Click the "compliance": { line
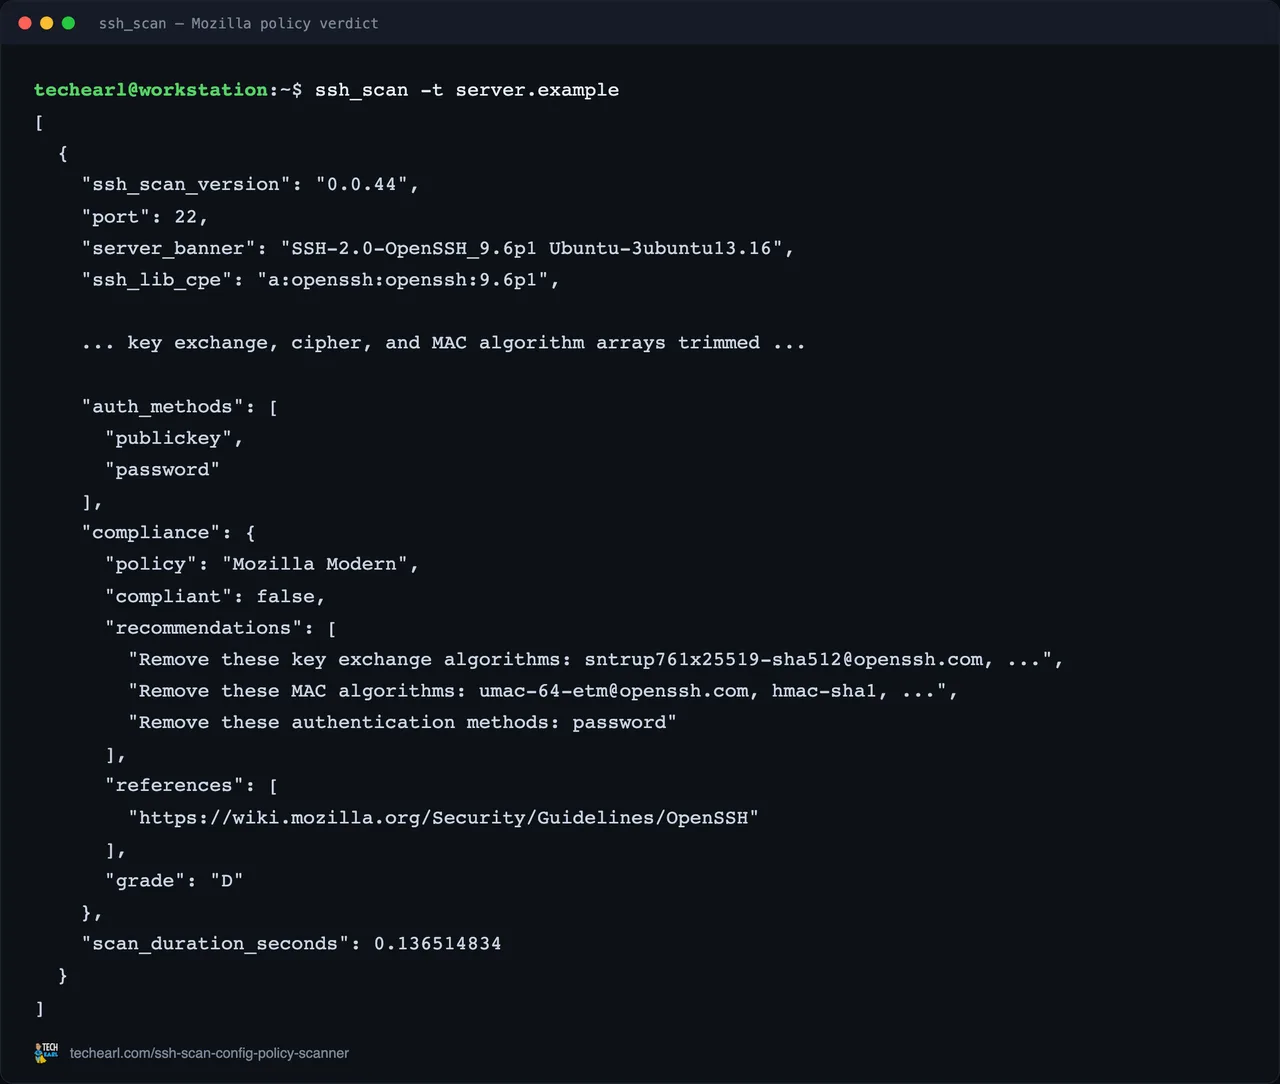Screen dimensions: 1280x1084 tap(168, 533)
